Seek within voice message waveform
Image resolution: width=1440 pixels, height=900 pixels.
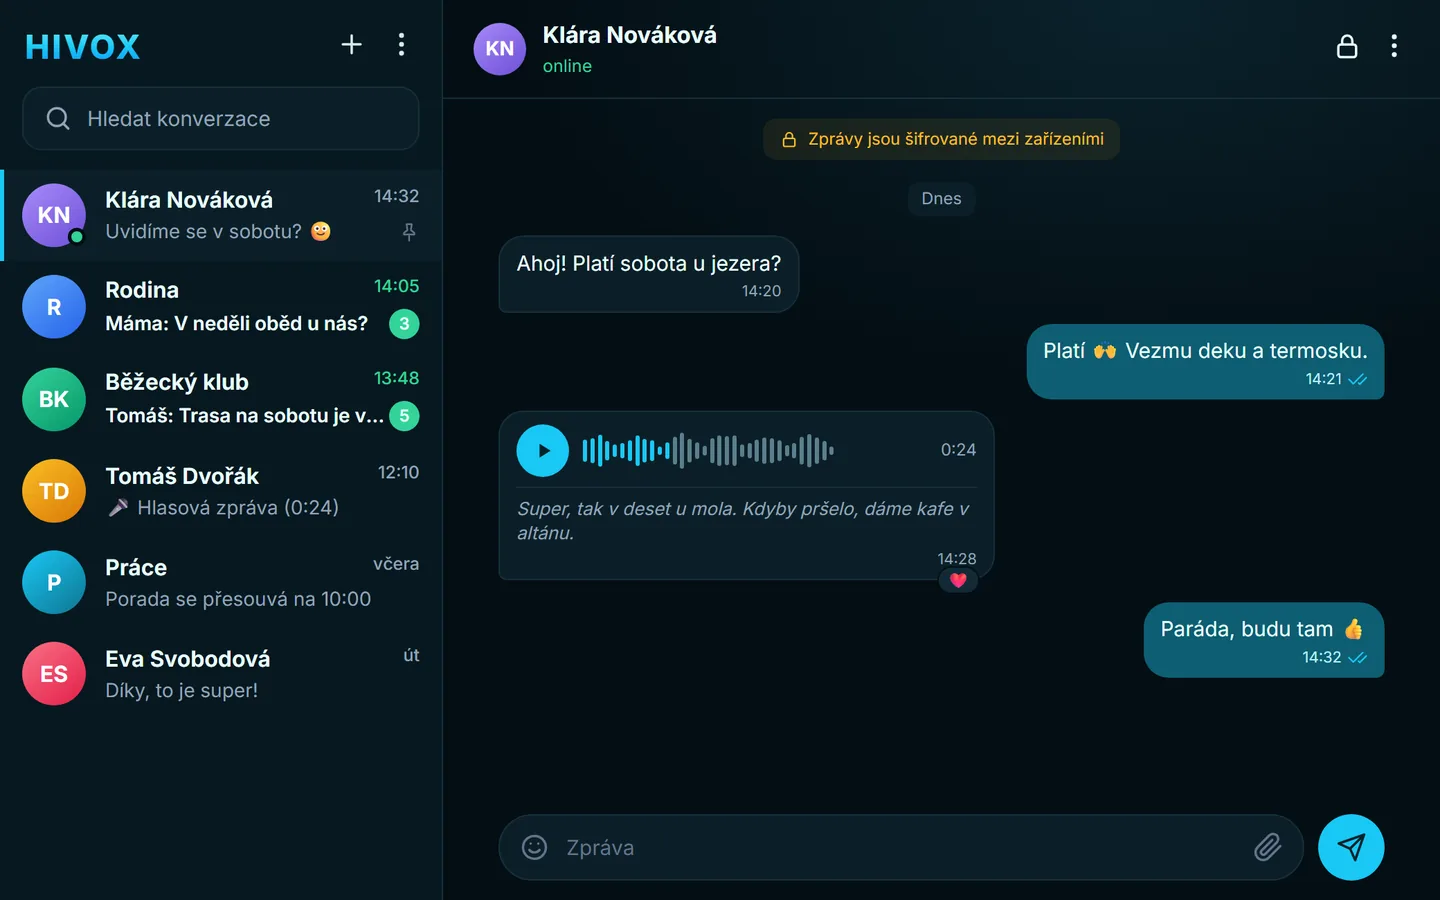pyautogui.click(x=708, y=450)
